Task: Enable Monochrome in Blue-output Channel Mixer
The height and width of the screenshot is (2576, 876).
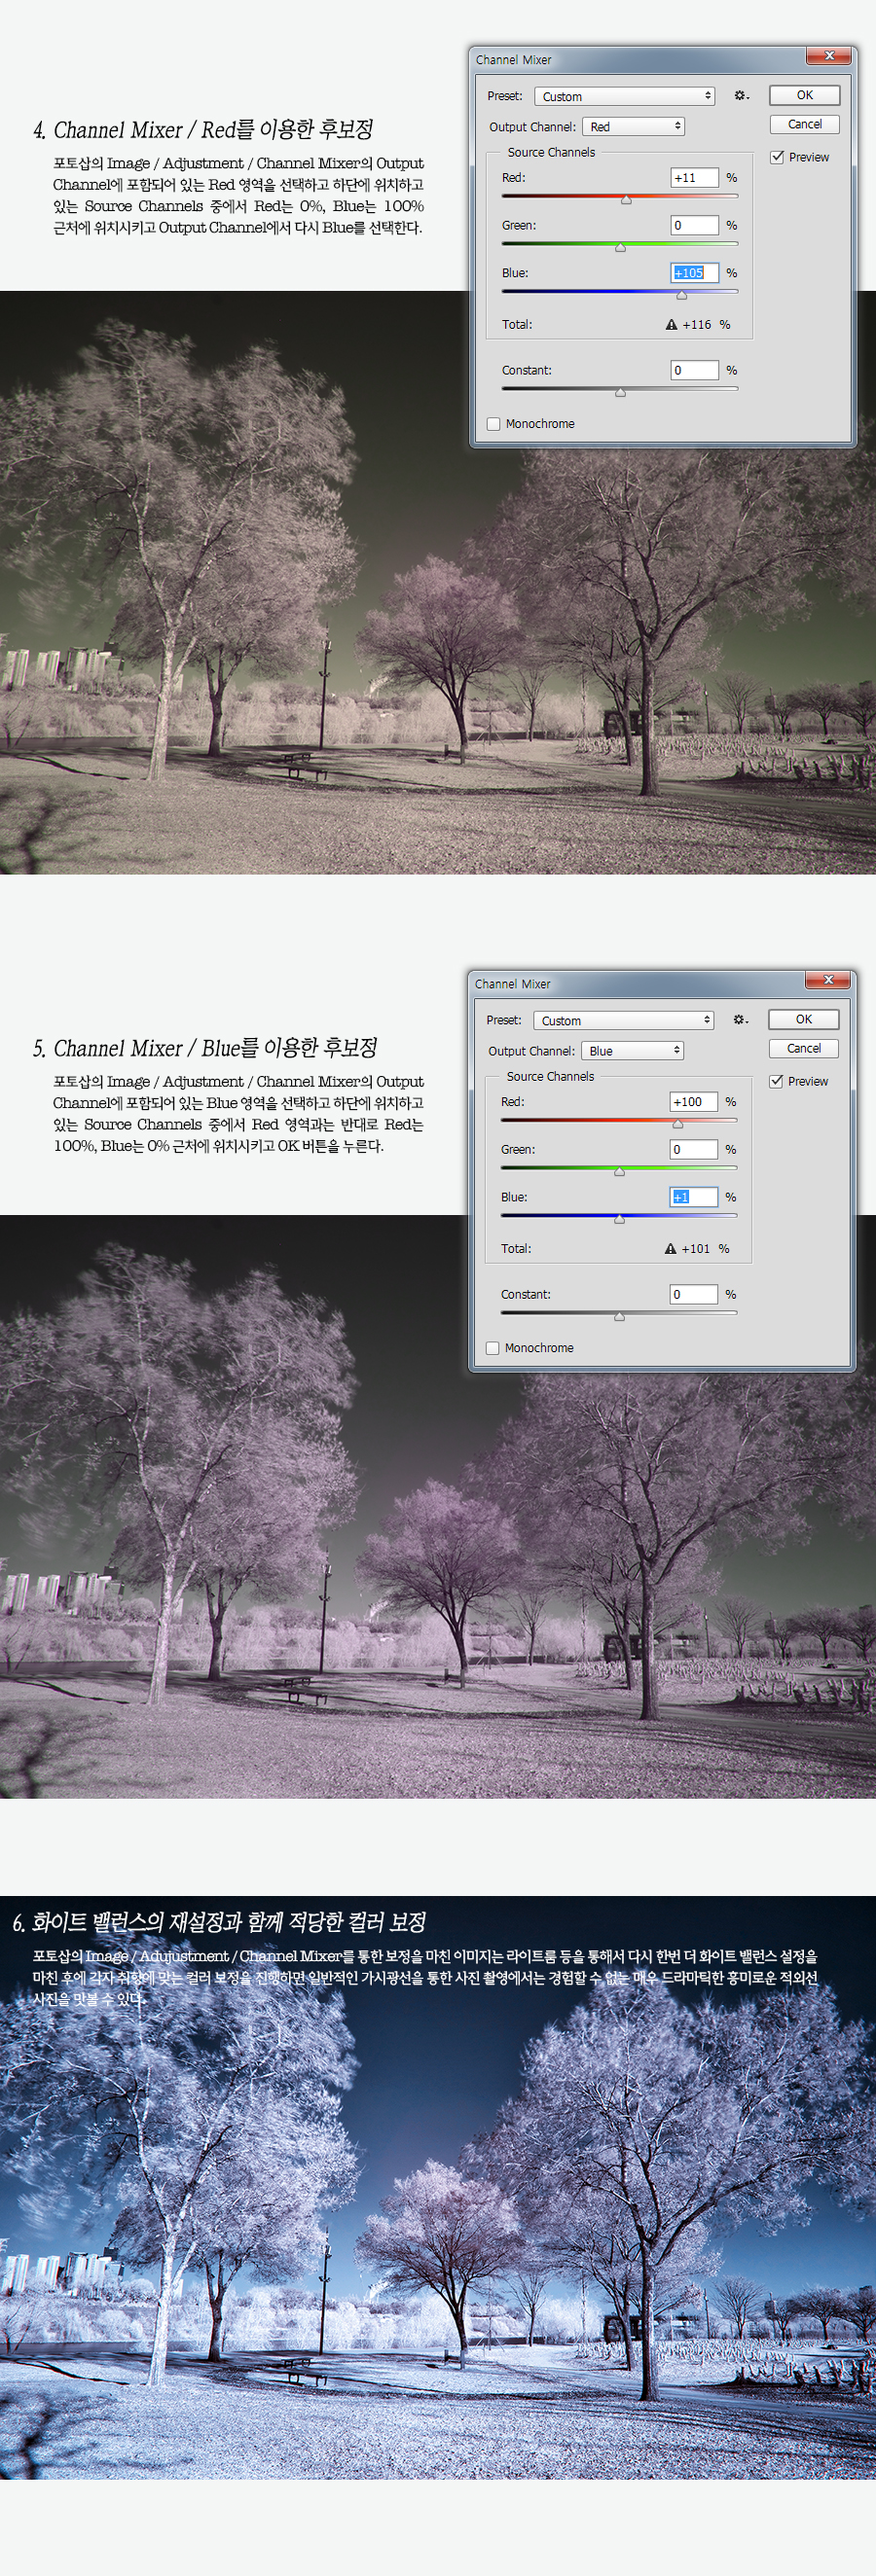Action: click(x=492, y=1348)
